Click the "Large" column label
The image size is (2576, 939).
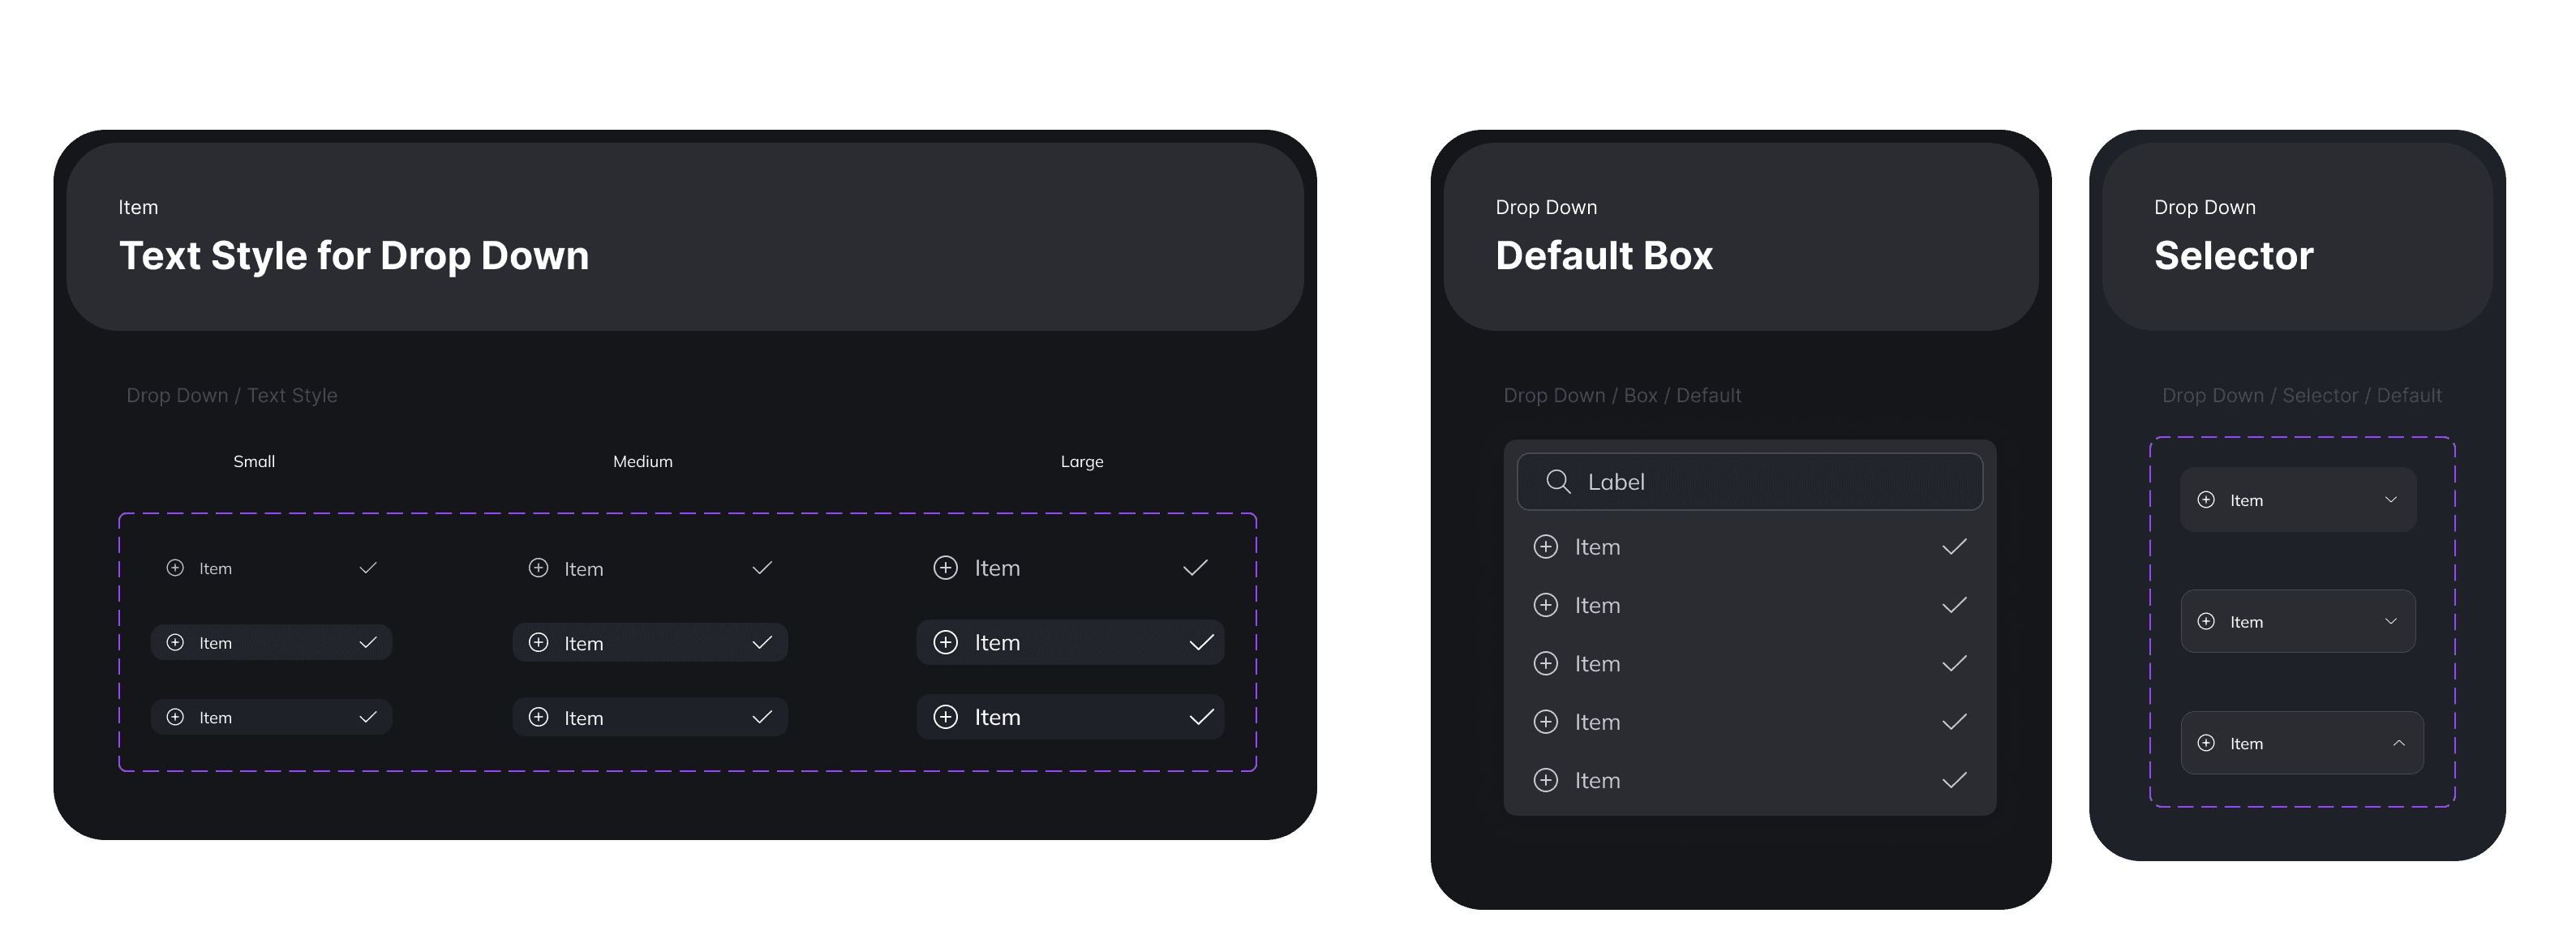coord(1082,462)
